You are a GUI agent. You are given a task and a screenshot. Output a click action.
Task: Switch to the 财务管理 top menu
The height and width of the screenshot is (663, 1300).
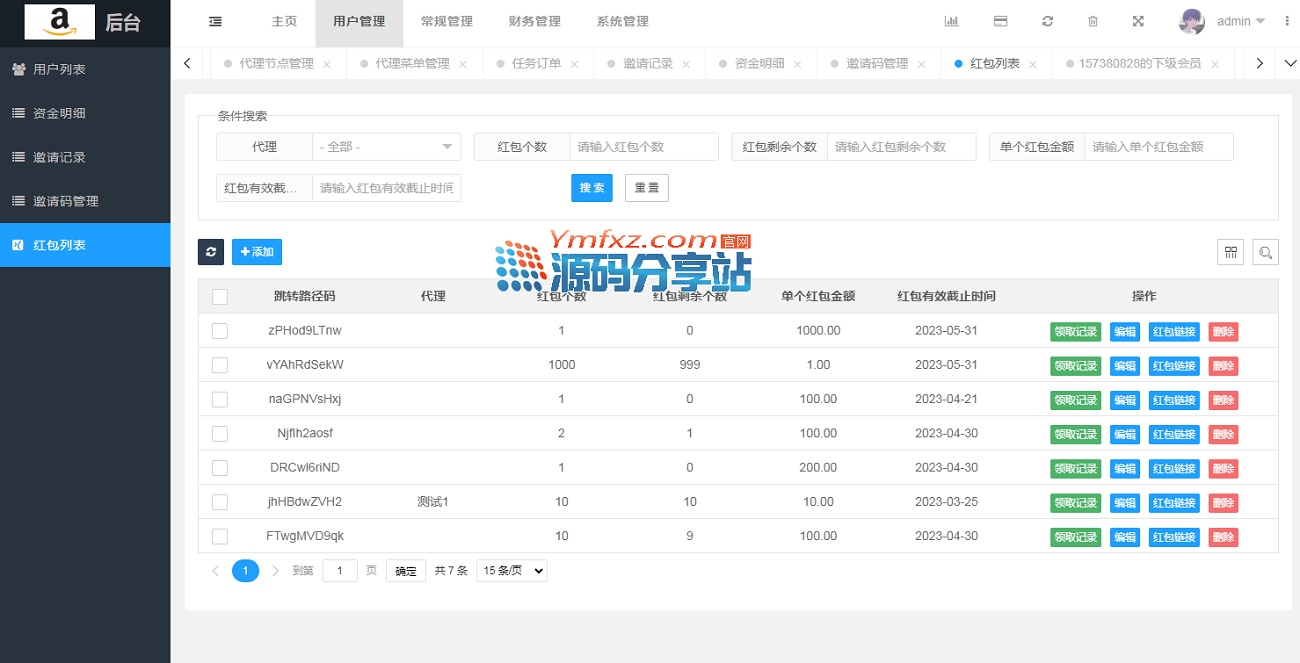click(x=534, y=21)
